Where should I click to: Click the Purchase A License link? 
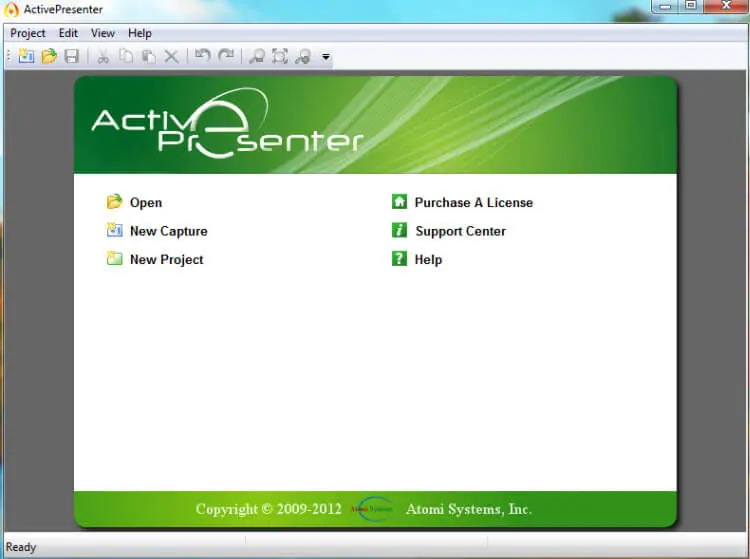click(x=474, y=203)
